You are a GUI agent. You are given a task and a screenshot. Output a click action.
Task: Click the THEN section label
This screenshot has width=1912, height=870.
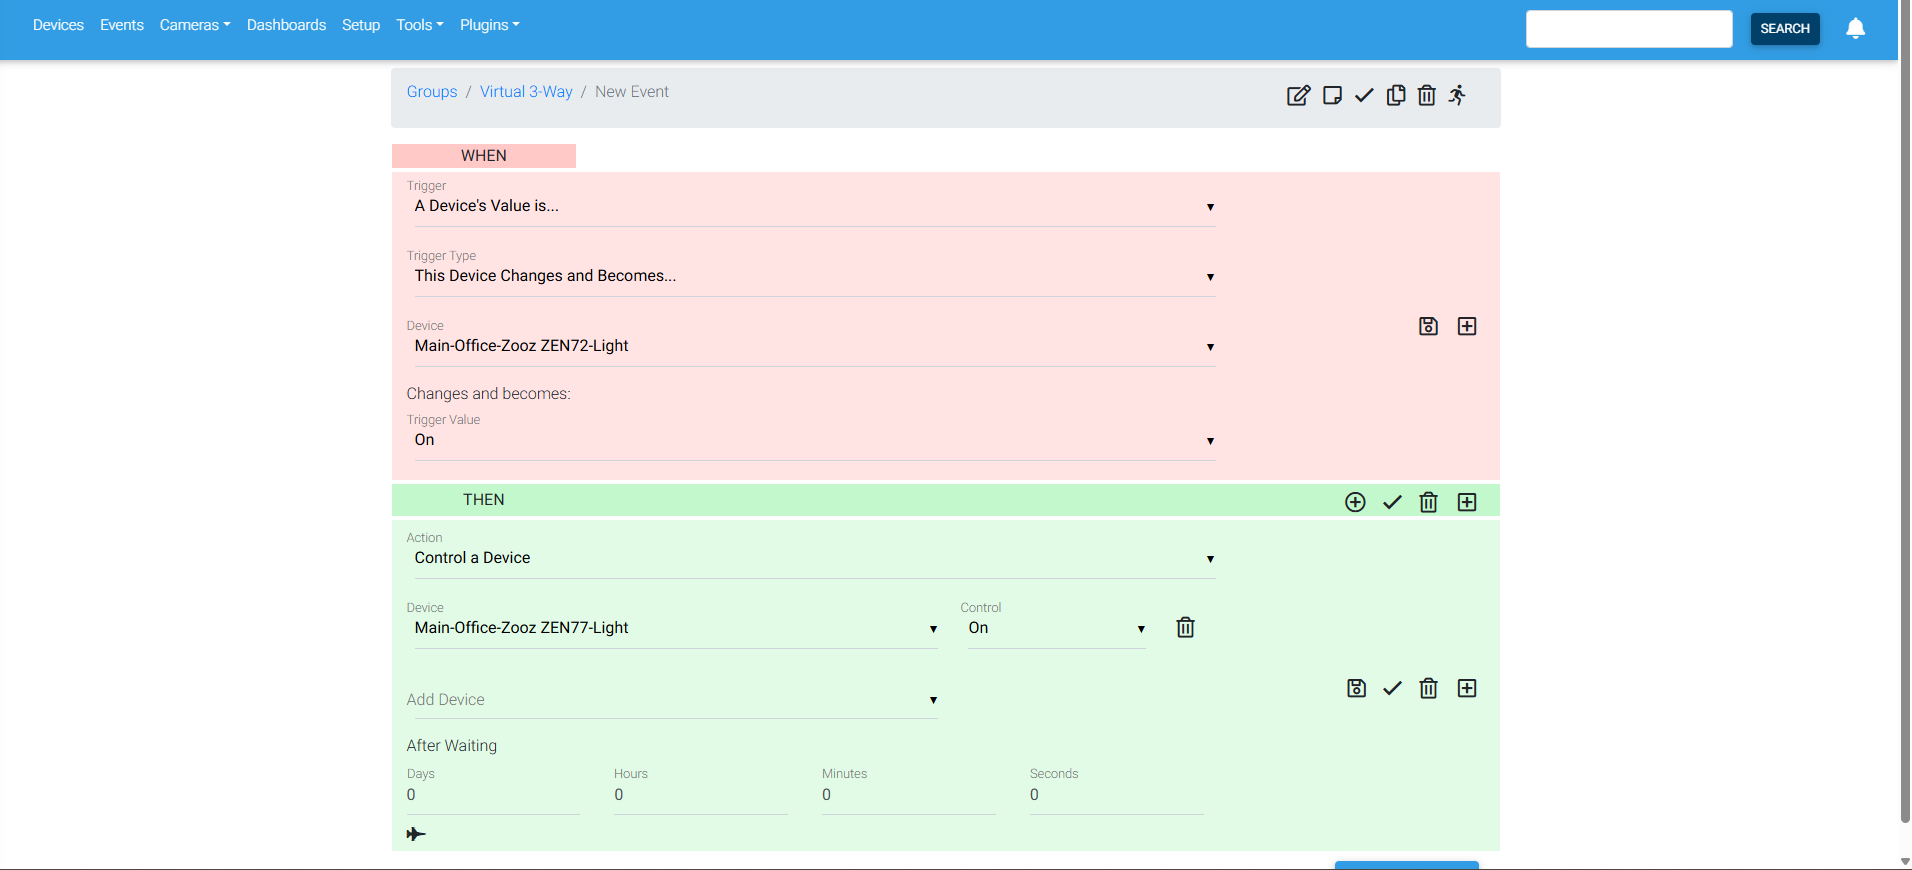(484, 500)
